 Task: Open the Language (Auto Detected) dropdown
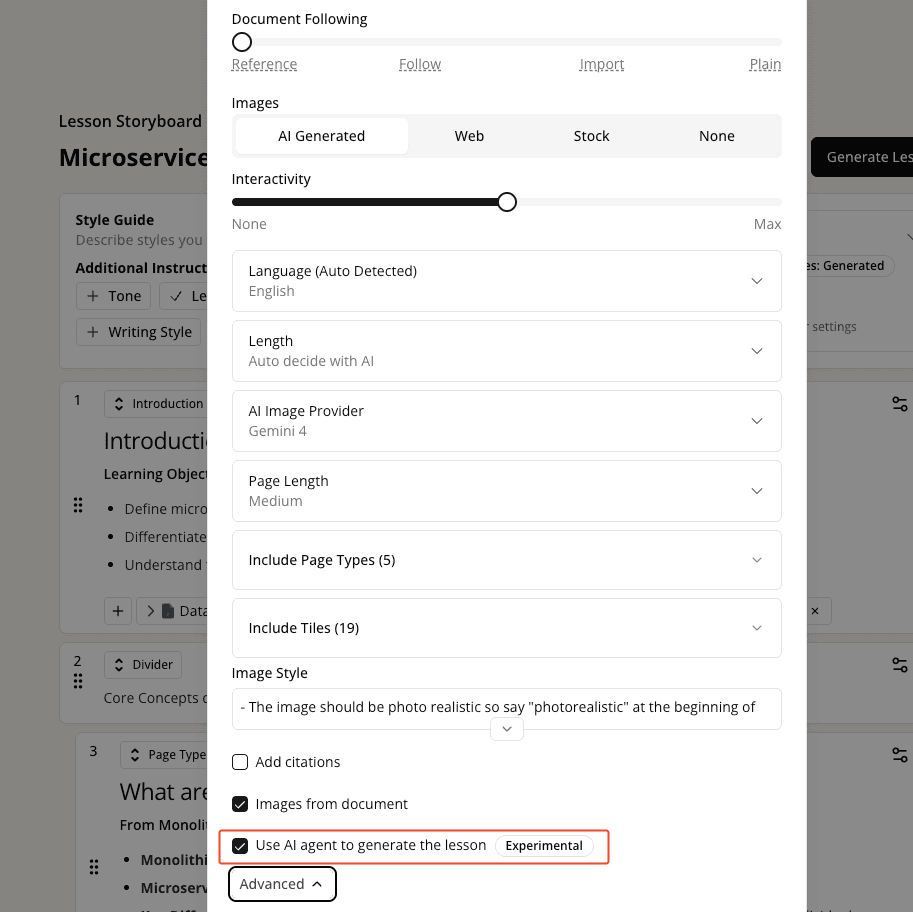click(x=507, y=281)
